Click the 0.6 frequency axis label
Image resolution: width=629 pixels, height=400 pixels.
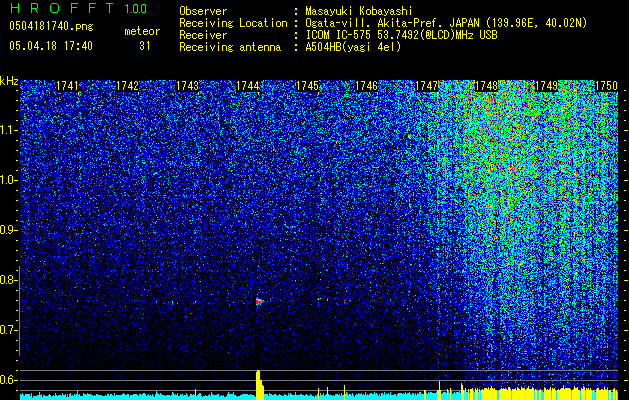coord(9,380)
